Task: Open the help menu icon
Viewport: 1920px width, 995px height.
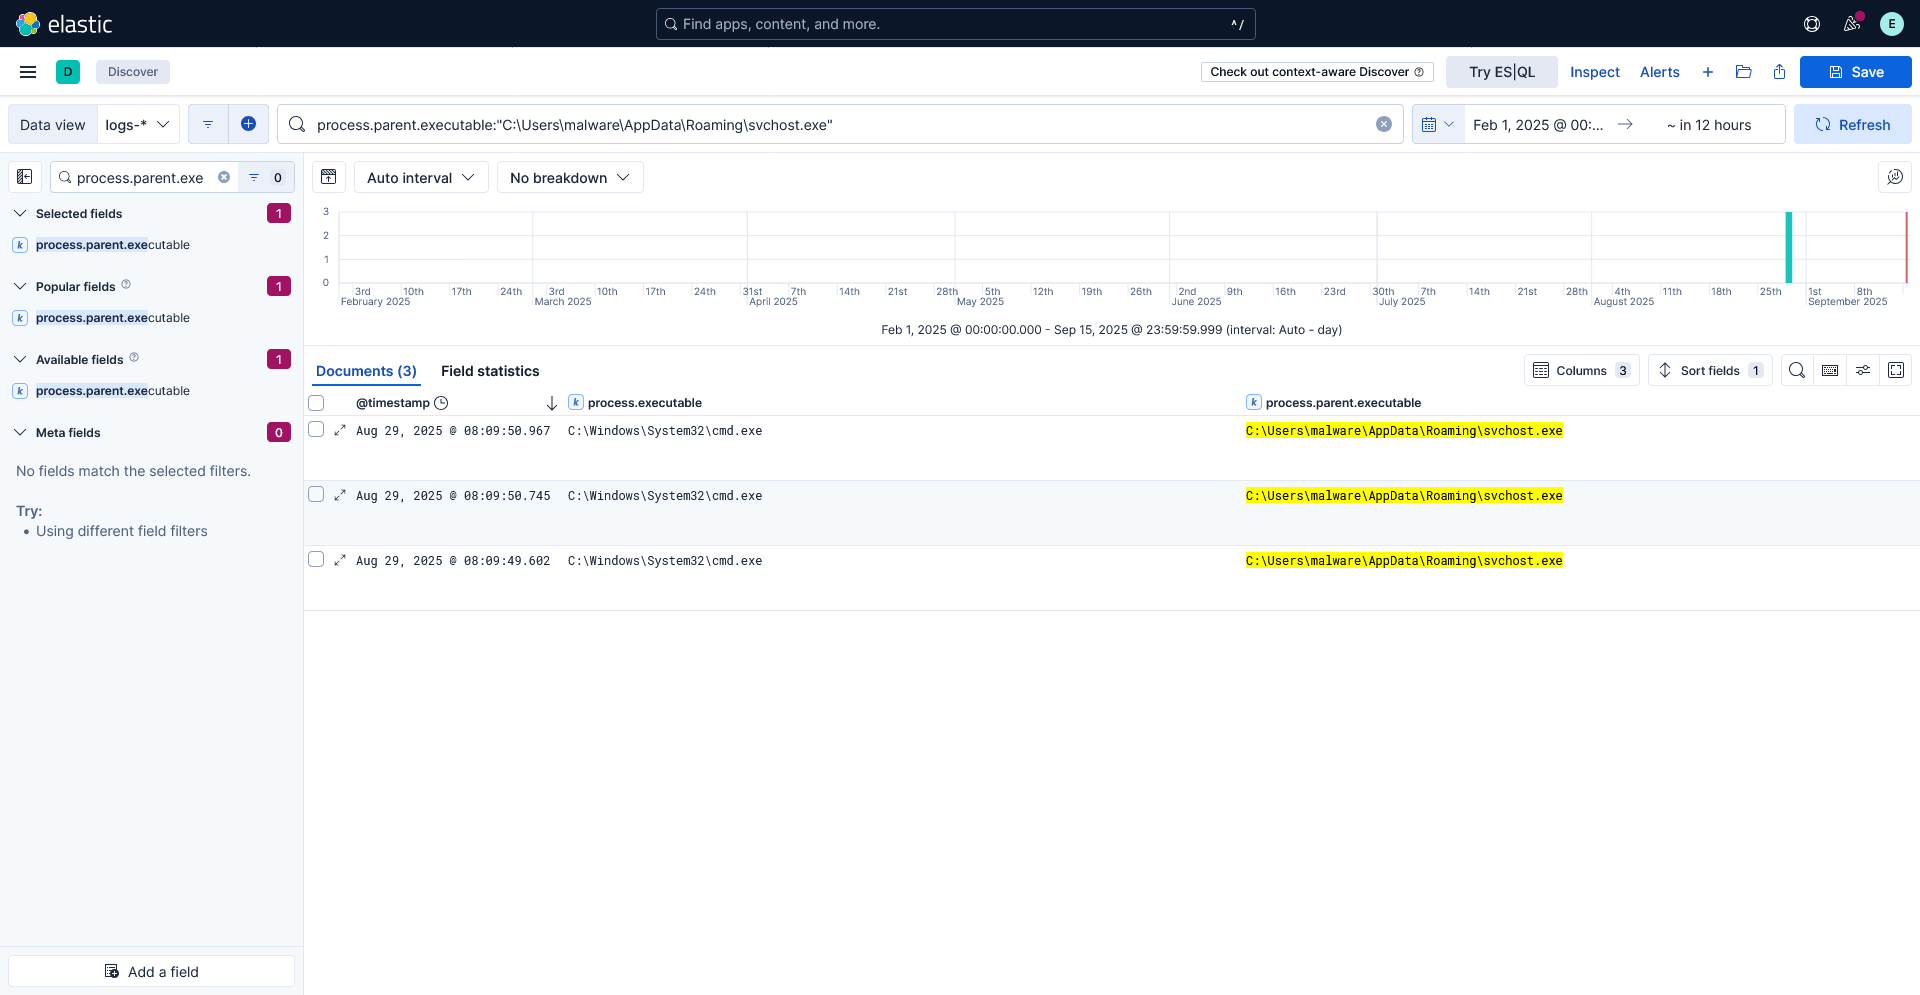Action: point(1812,24)
